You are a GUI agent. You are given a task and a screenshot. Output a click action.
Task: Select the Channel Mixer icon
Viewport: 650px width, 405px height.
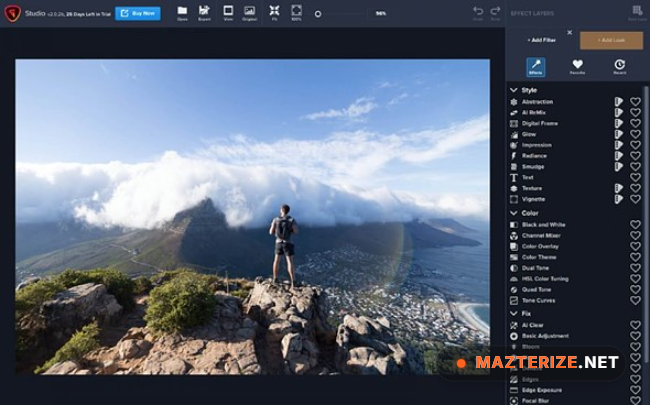click(x=514, y=235)
